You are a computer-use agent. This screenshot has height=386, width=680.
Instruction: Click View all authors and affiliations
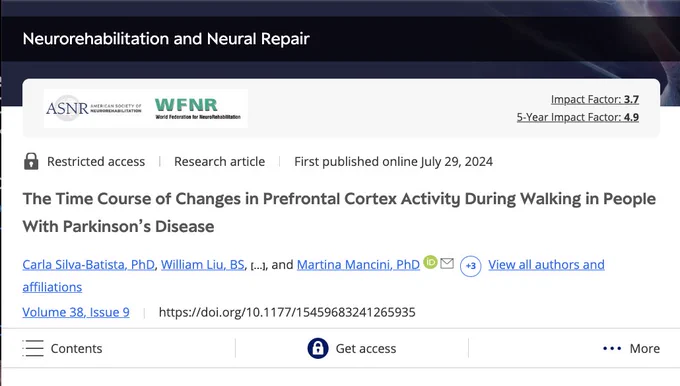(x=314, y=276)
